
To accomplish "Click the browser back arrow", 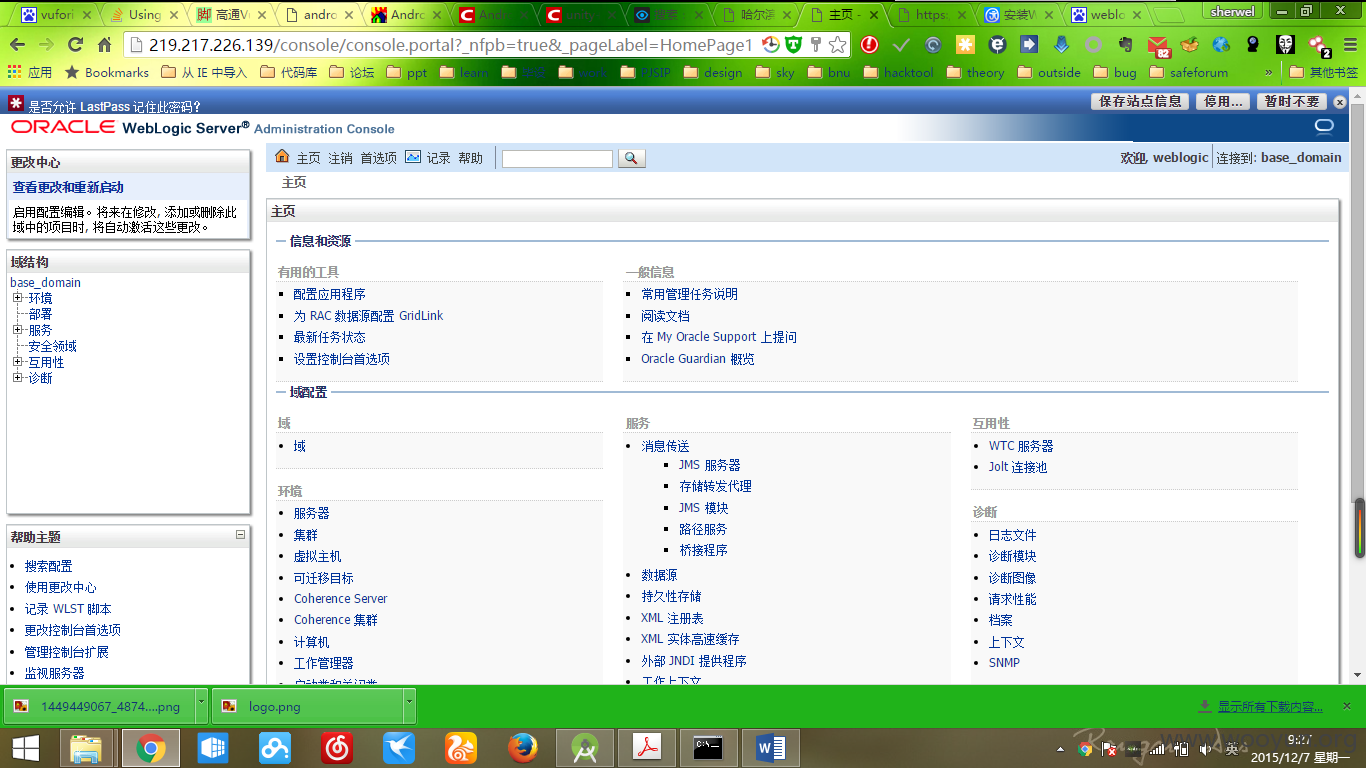I will click(18, 45).
